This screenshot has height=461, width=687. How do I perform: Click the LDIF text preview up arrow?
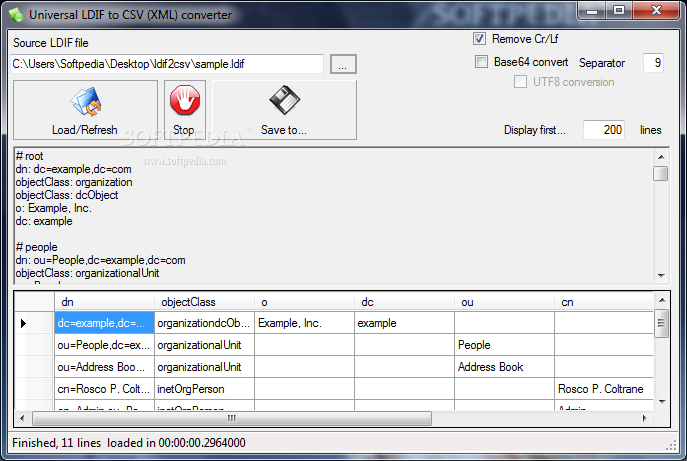click(661, 157)
